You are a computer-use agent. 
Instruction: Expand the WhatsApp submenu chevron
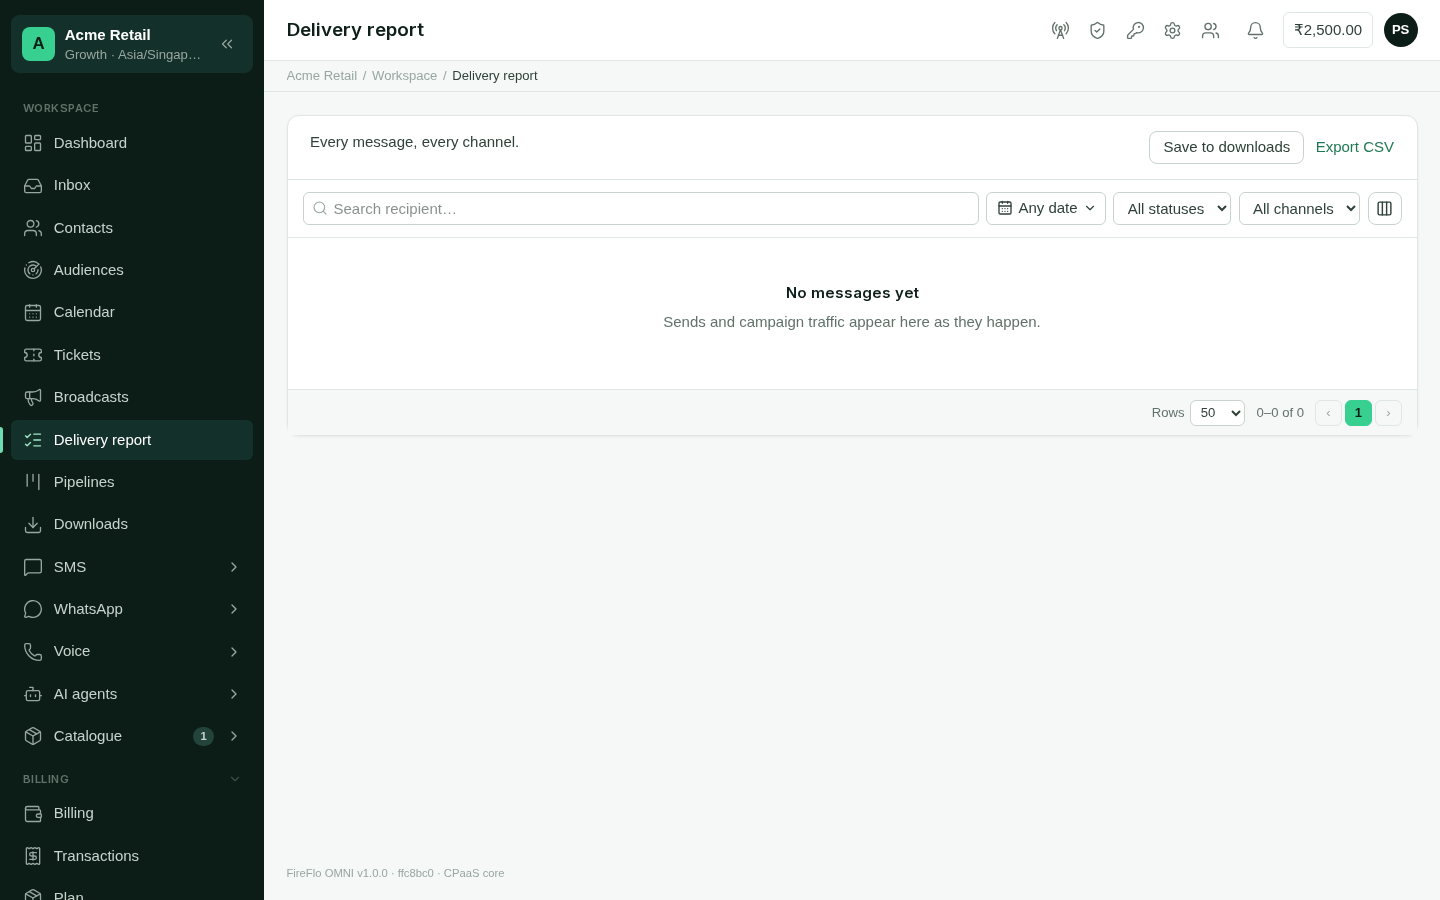click(x=234, y=609)
